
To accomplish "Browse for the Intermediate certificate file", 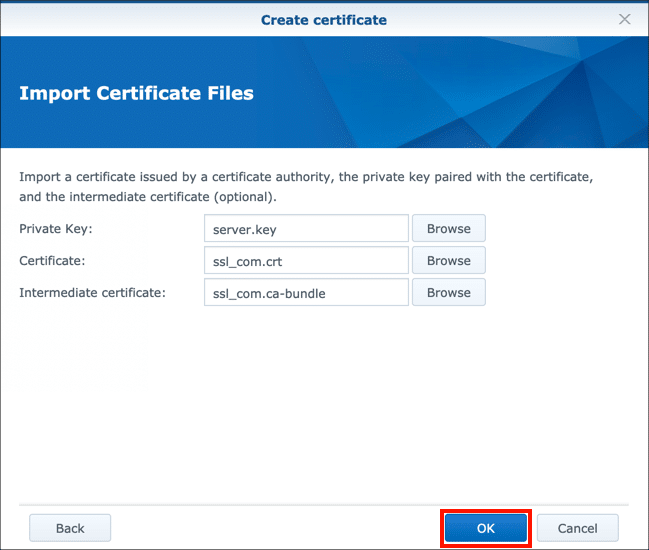I will point(448,292).
